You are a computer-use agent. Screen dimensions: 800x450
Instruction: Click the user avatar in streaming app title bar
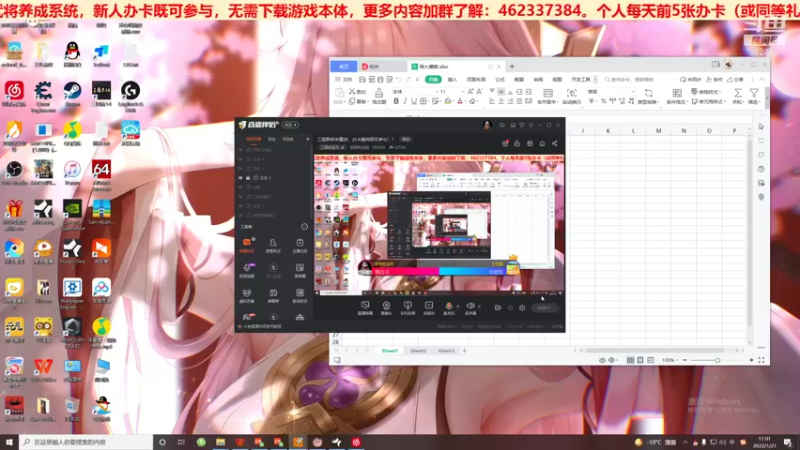pyautogui.click(x=487, y=125)
